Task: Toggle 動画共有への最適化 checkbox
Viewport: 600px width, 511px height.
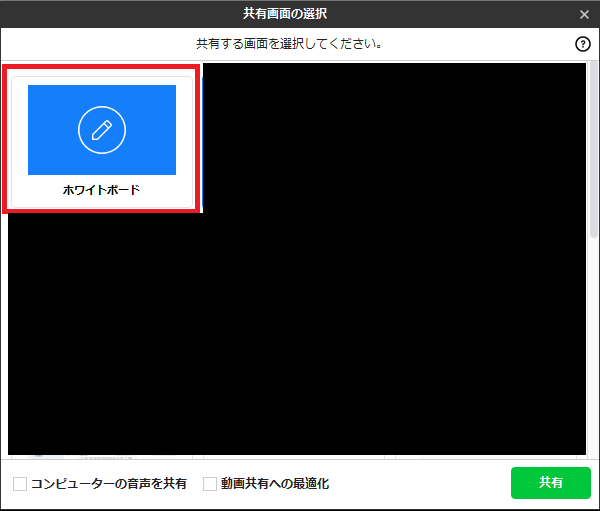Action: (x=210, y=484)
